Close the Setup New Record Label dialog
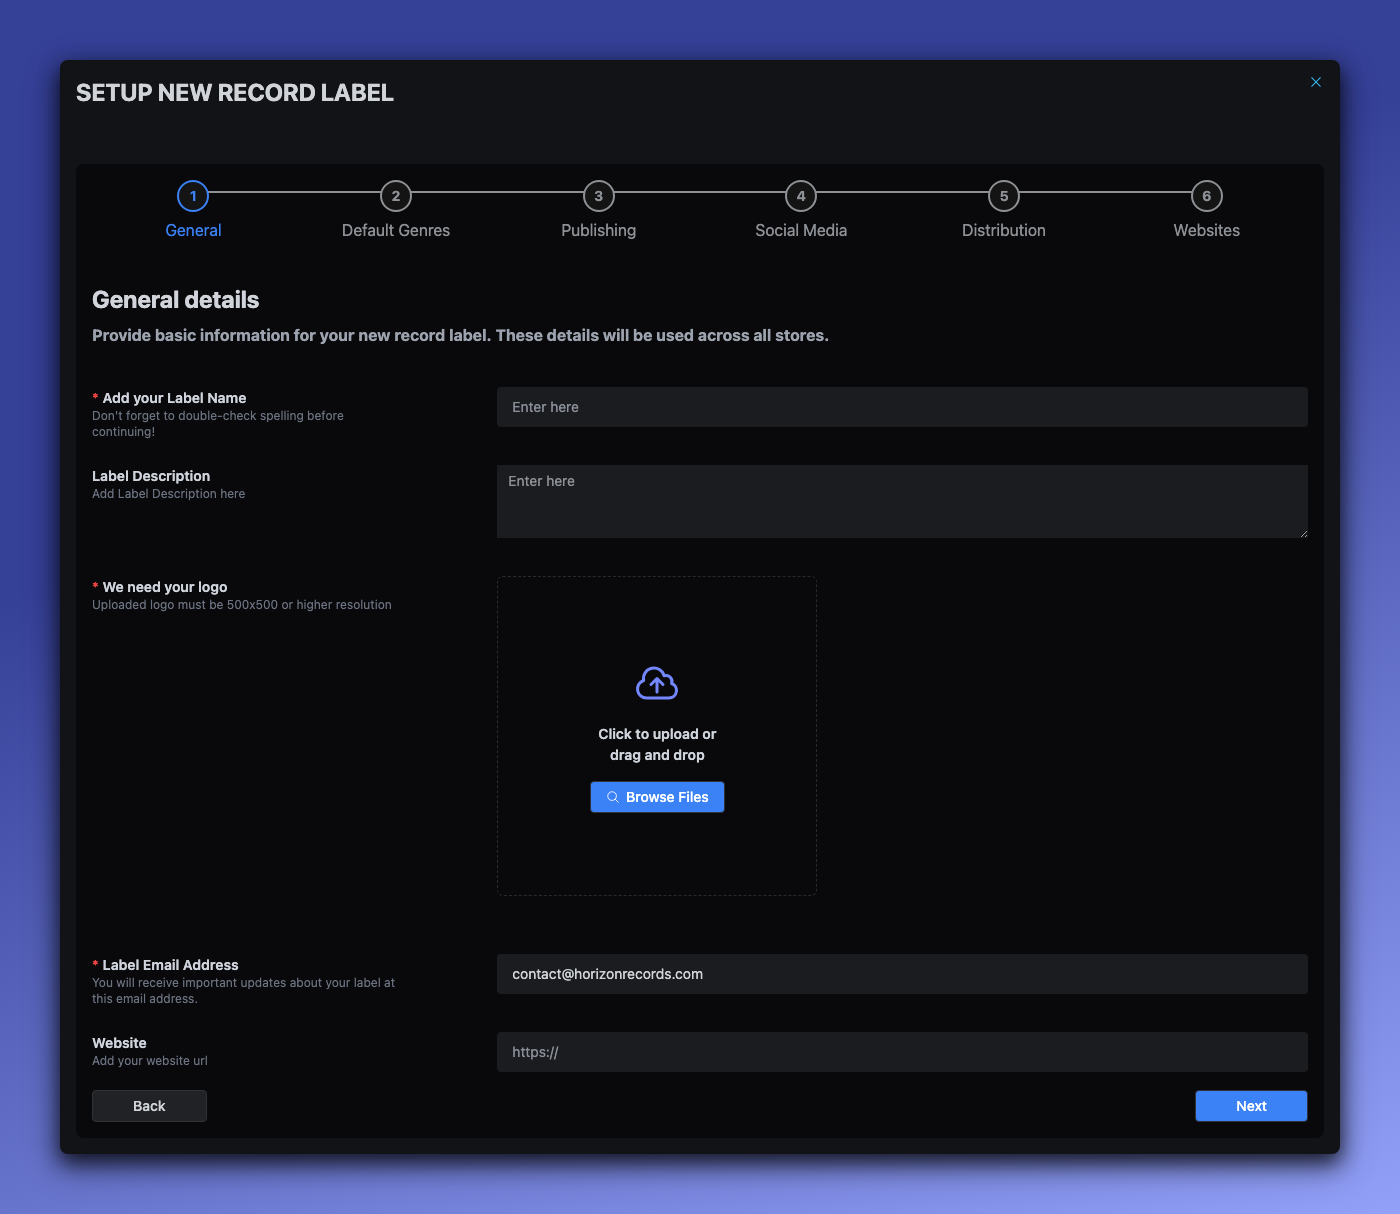The image size is (1400, 1214). [x=1316, y=82]
